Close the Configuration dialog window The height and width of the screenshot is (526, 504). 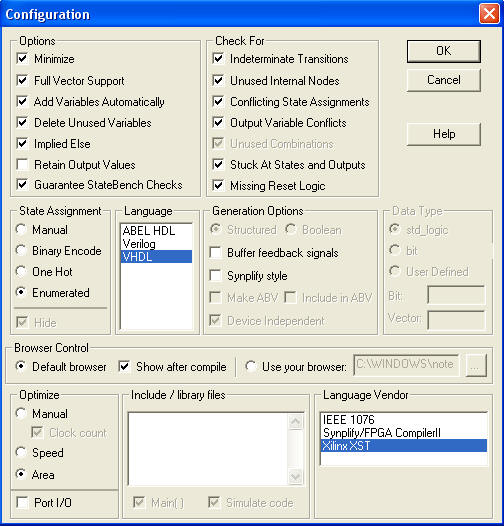point(489,14)
